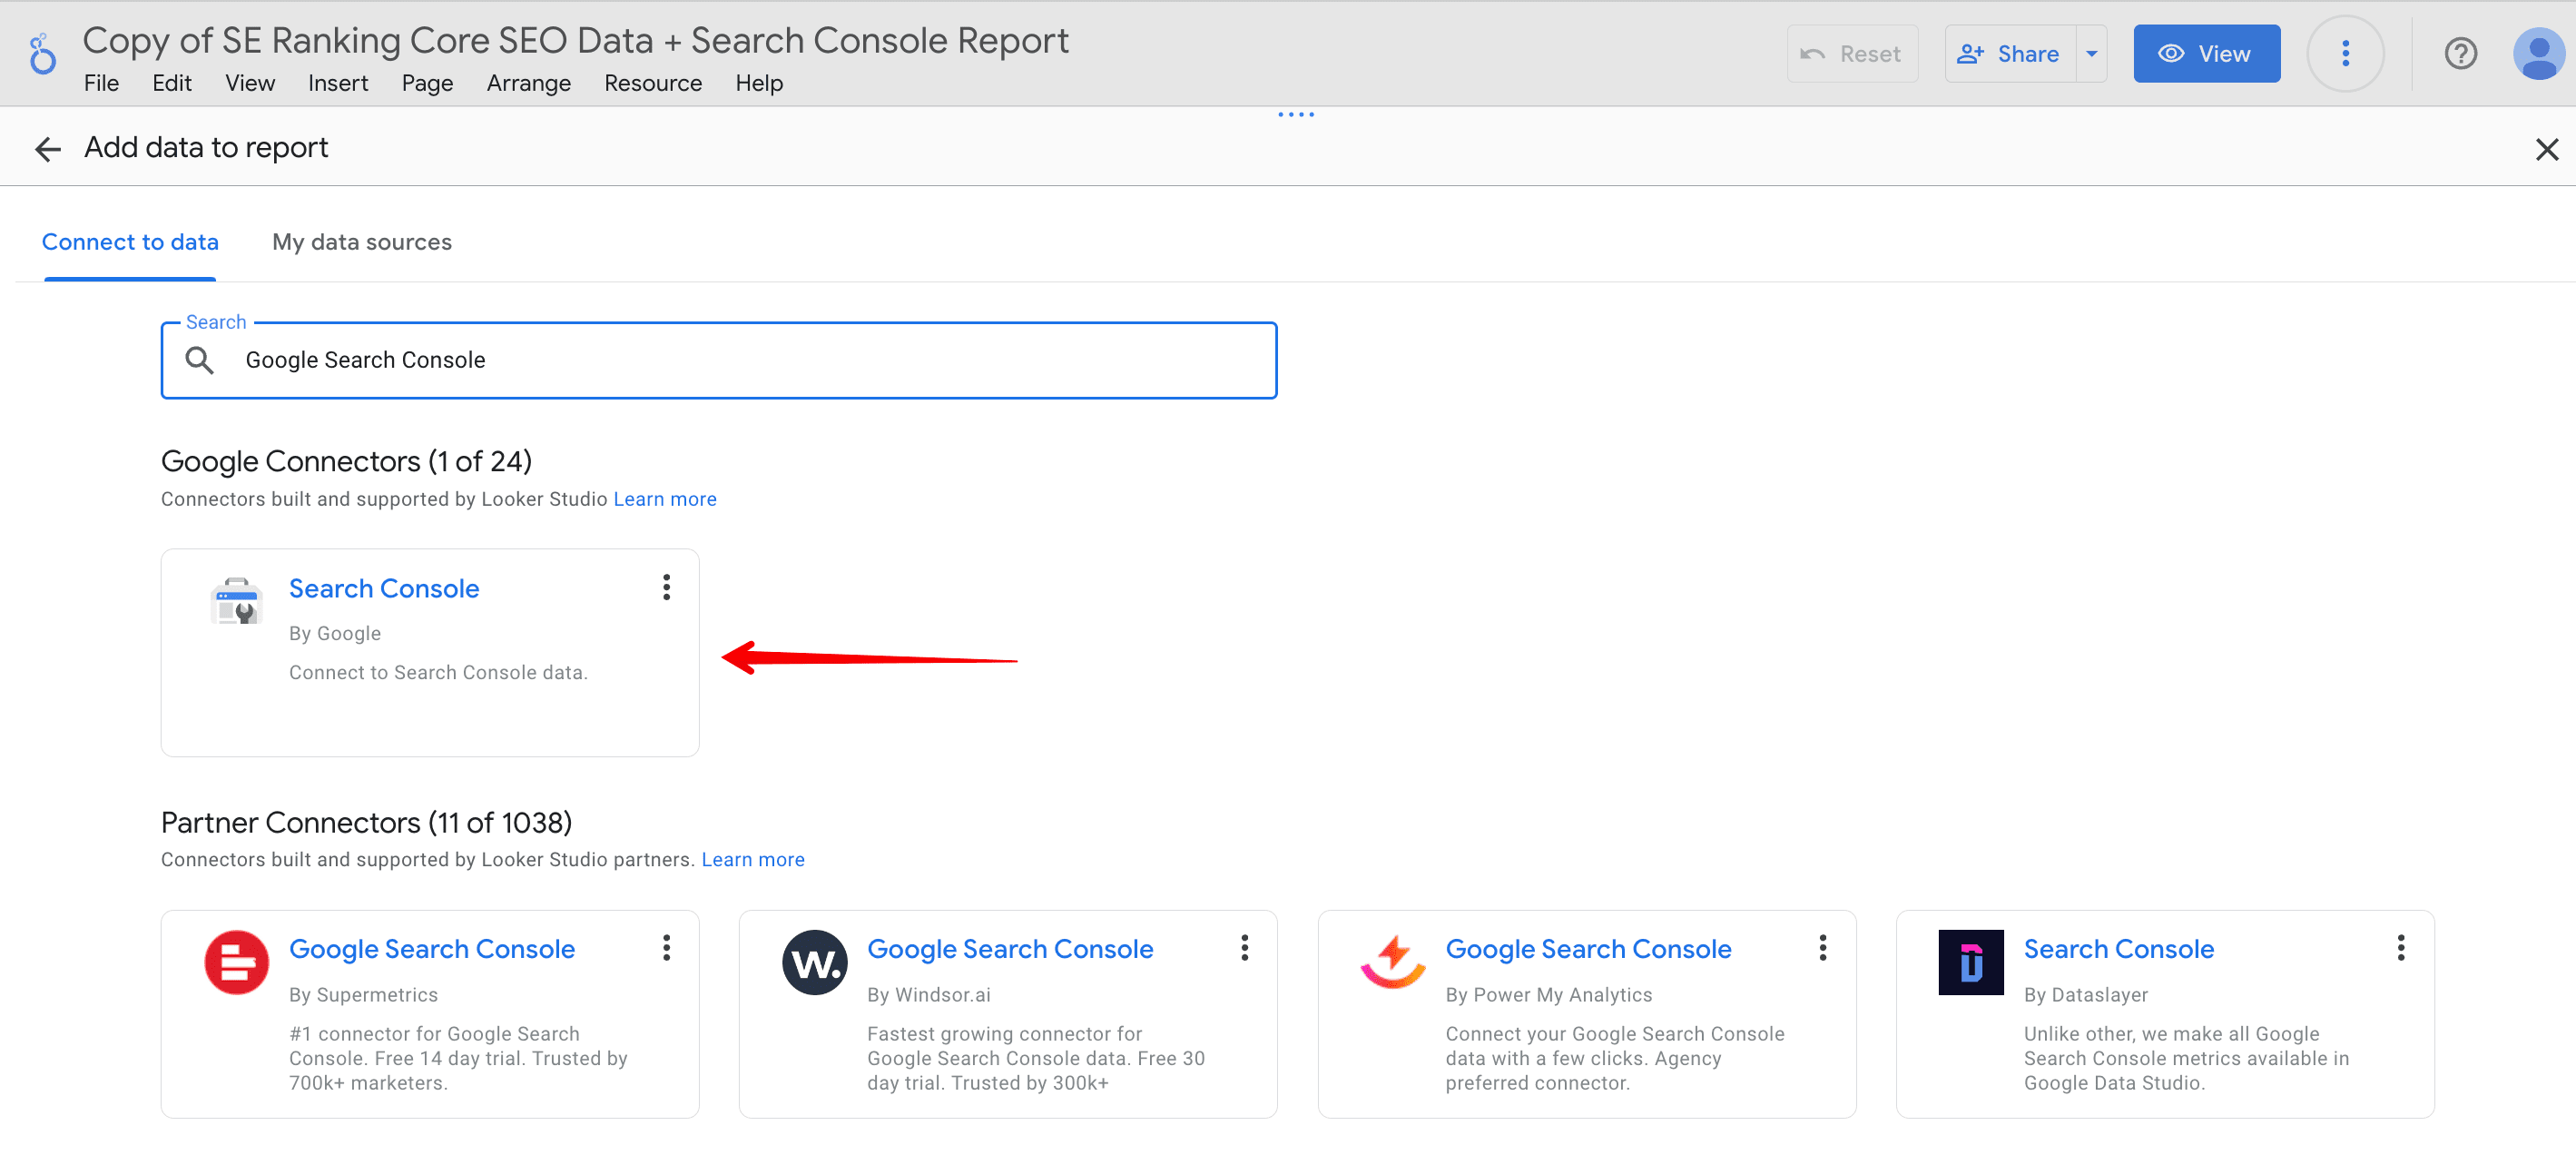Open the Looker Studio home logo
The width and height of the screenshot is (2576, 1155).
click(42, 54)
